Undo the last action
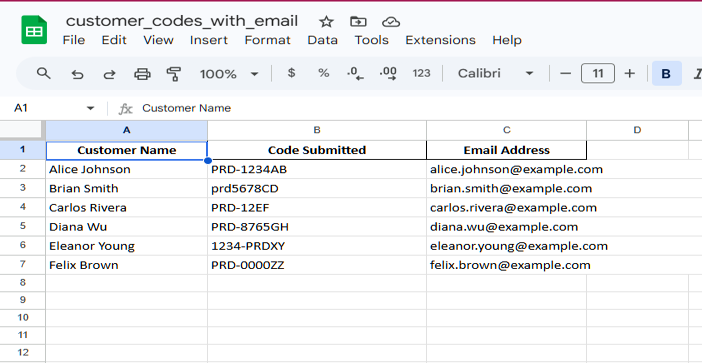Image resolution: width=702 pixels, height=363 pixels. coord(77,74)
